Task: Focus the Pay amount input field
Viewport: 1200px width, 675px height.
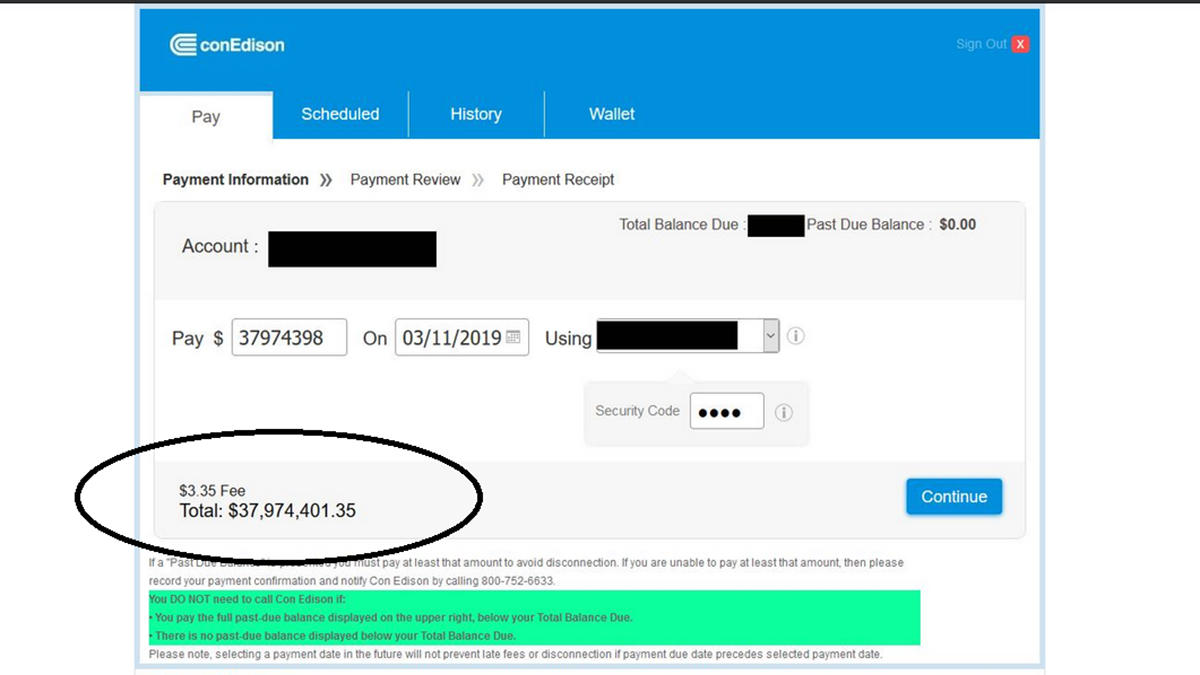Action: tap(289, 338)
